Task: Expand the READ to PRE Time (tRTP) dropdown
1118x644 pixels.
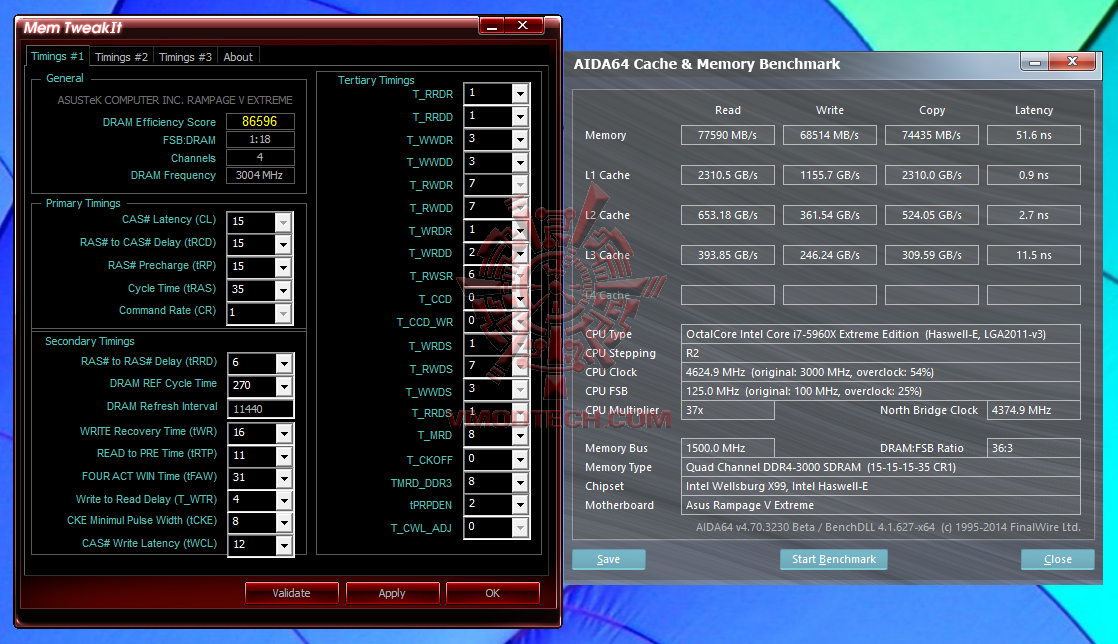Action: pyautogui.click(x=284, y=456)
